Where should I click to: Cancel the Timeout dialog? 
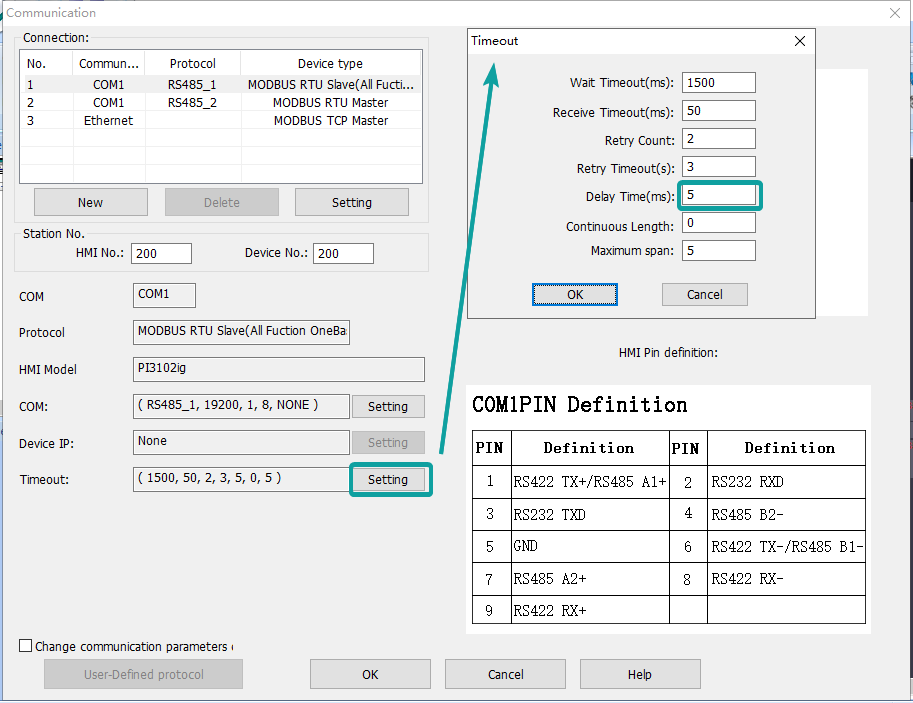705,295
